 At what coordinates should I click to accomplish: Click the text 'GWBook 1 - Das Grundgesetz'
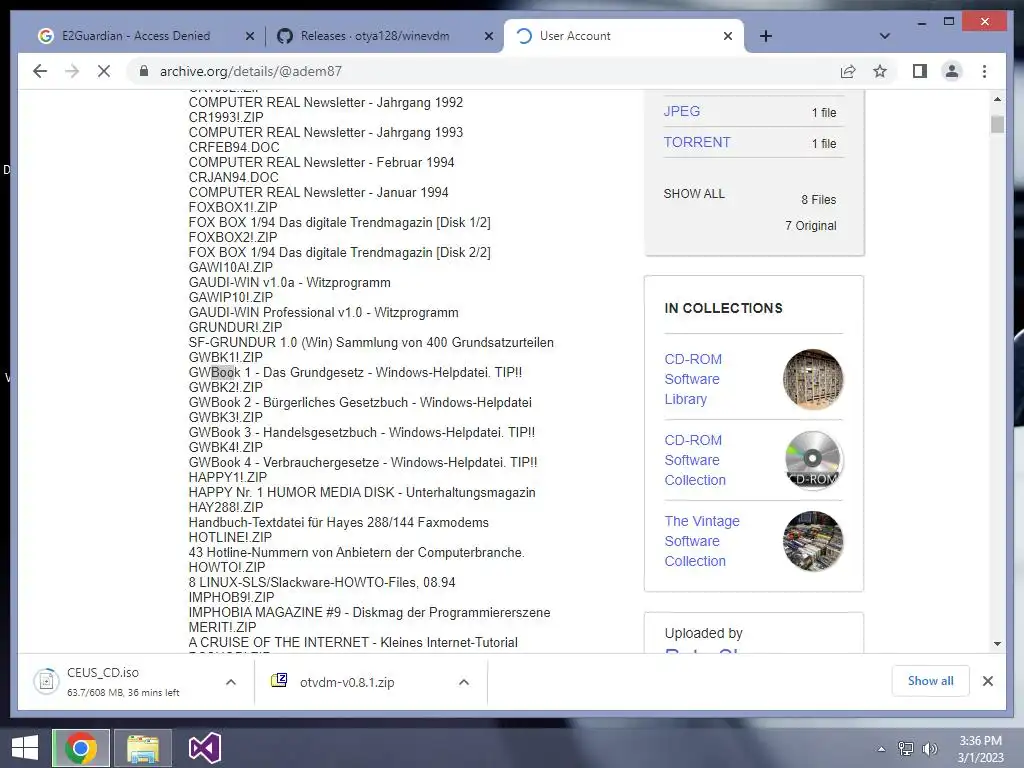click(276, 372)
